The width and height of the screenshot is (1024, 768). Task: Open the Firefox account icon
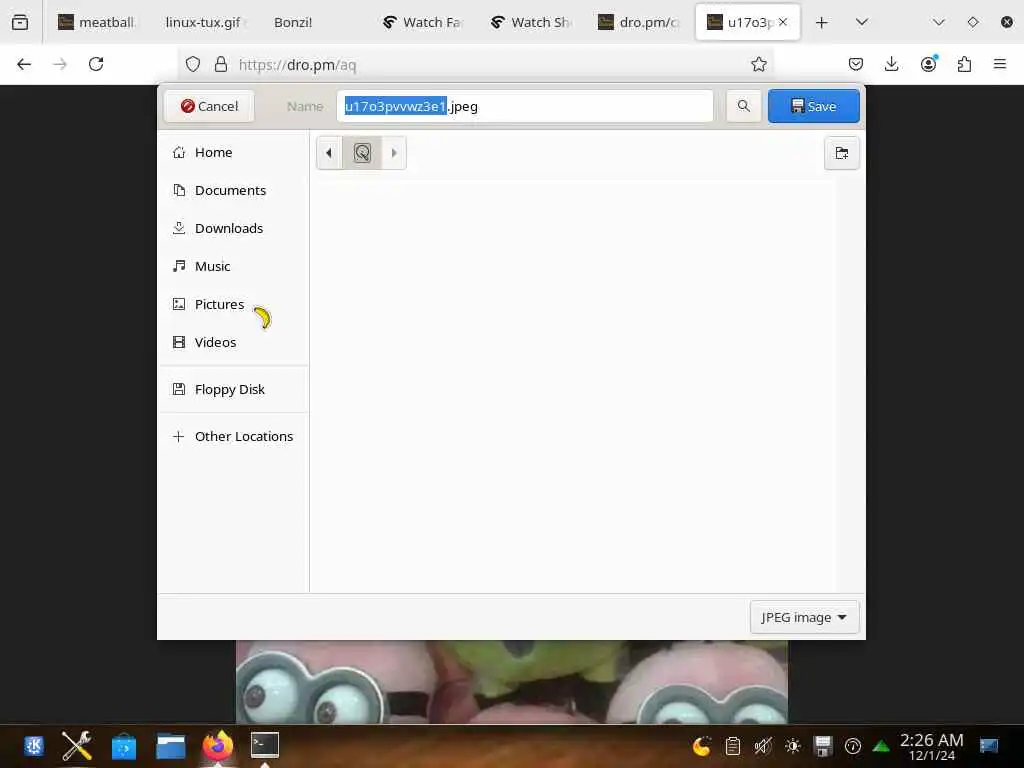point(928,64)
